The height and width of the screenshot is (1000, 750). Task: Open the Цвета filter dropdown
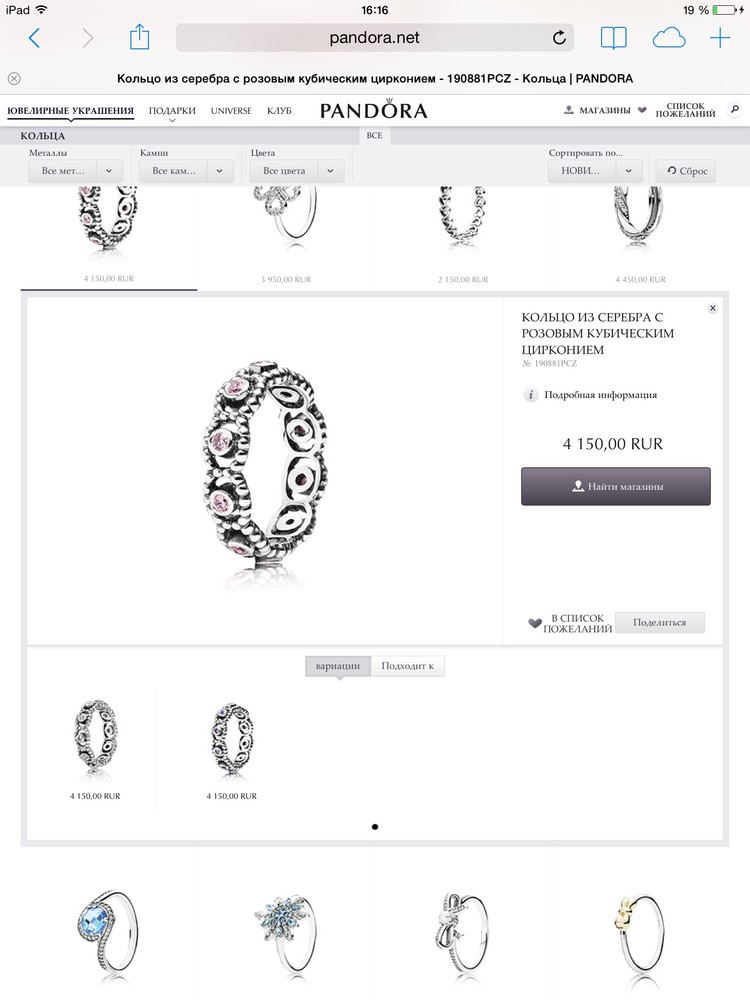(x=297, y=171)
